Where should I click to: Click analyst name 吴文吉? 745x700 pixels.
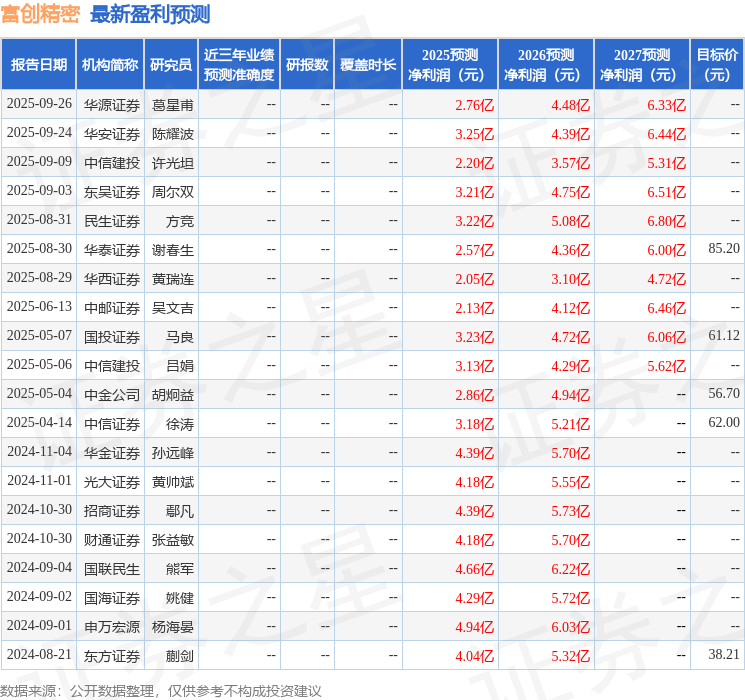click(x=172, y=307)
